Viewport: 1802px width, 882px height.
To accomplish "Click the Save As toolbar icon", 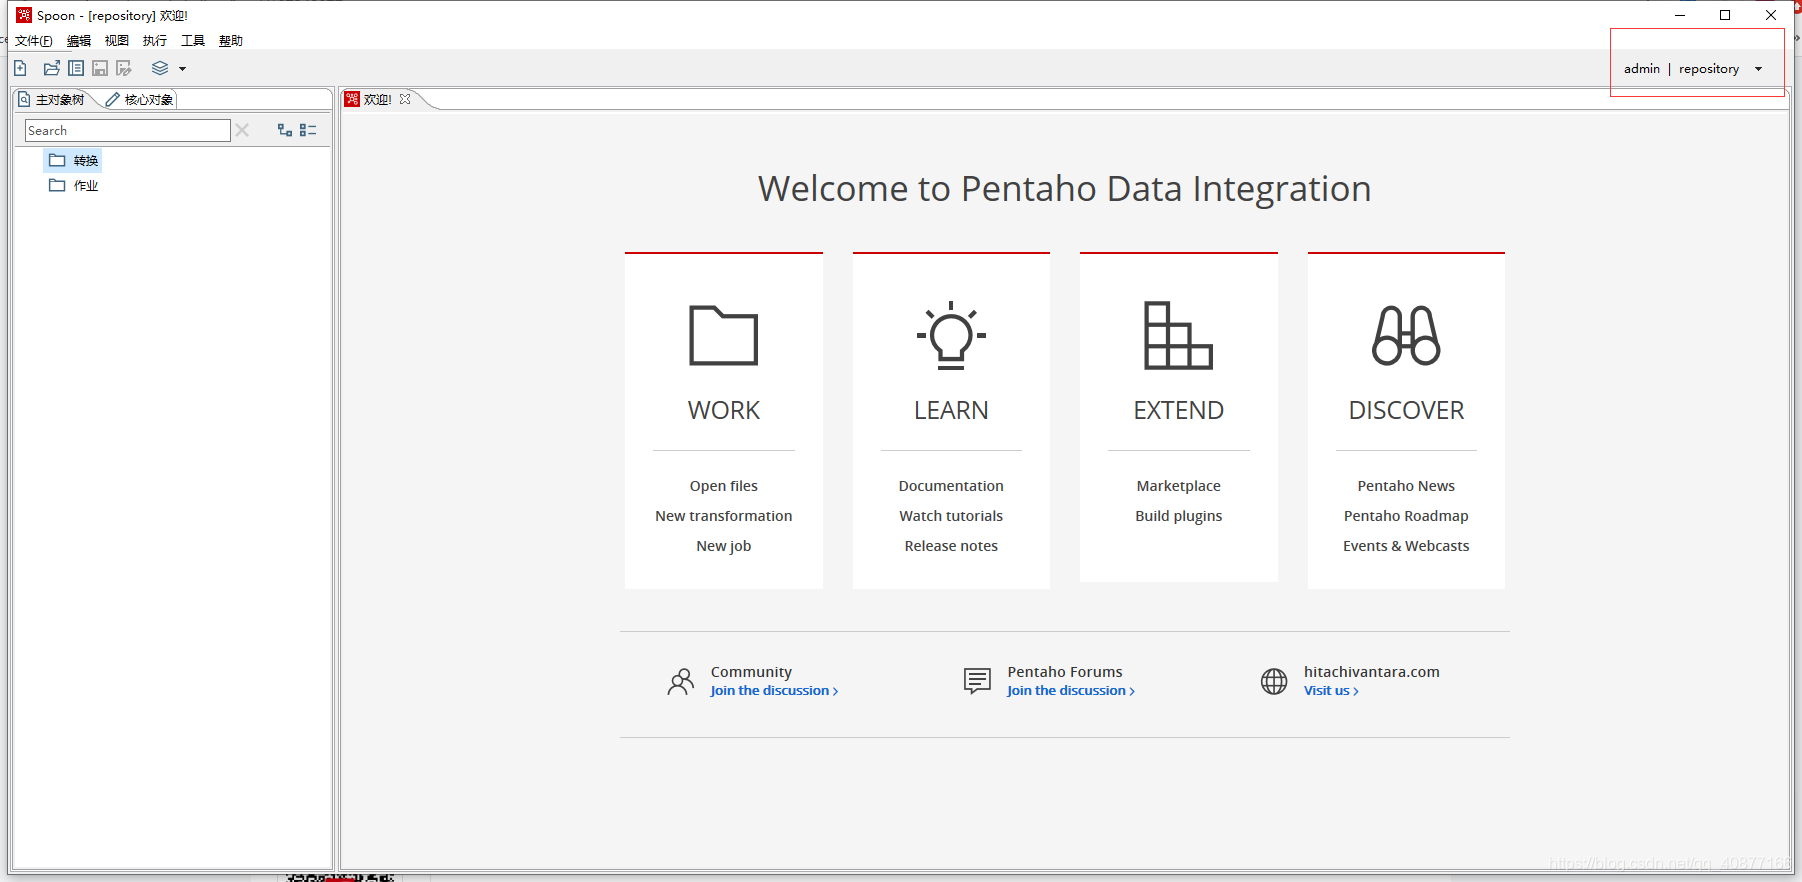I will point(124,68).
